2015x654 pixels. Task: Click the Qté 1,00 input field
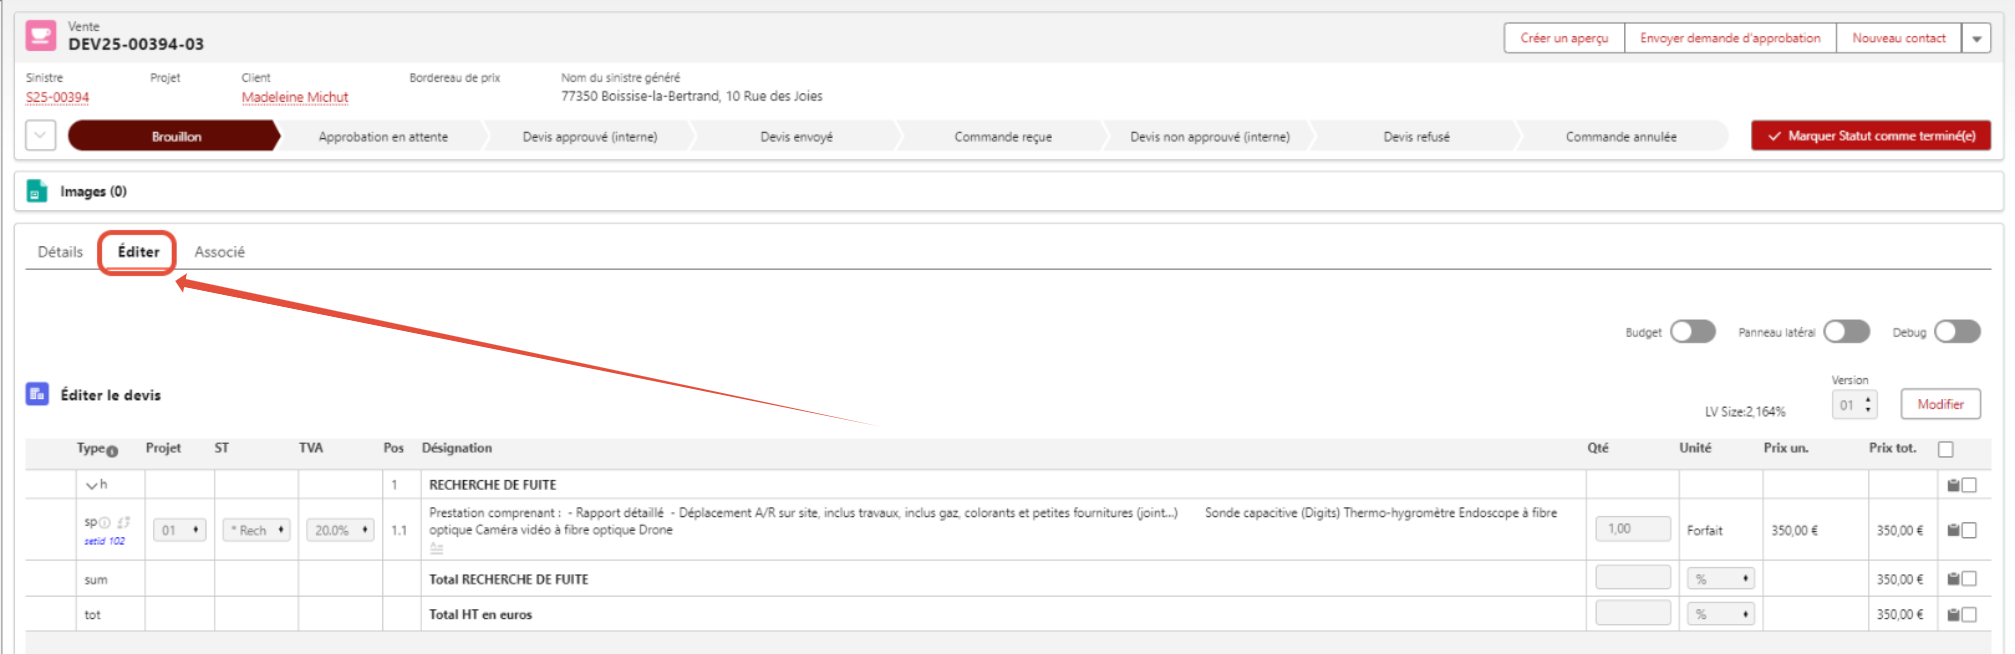click(x=1633, y=529)
